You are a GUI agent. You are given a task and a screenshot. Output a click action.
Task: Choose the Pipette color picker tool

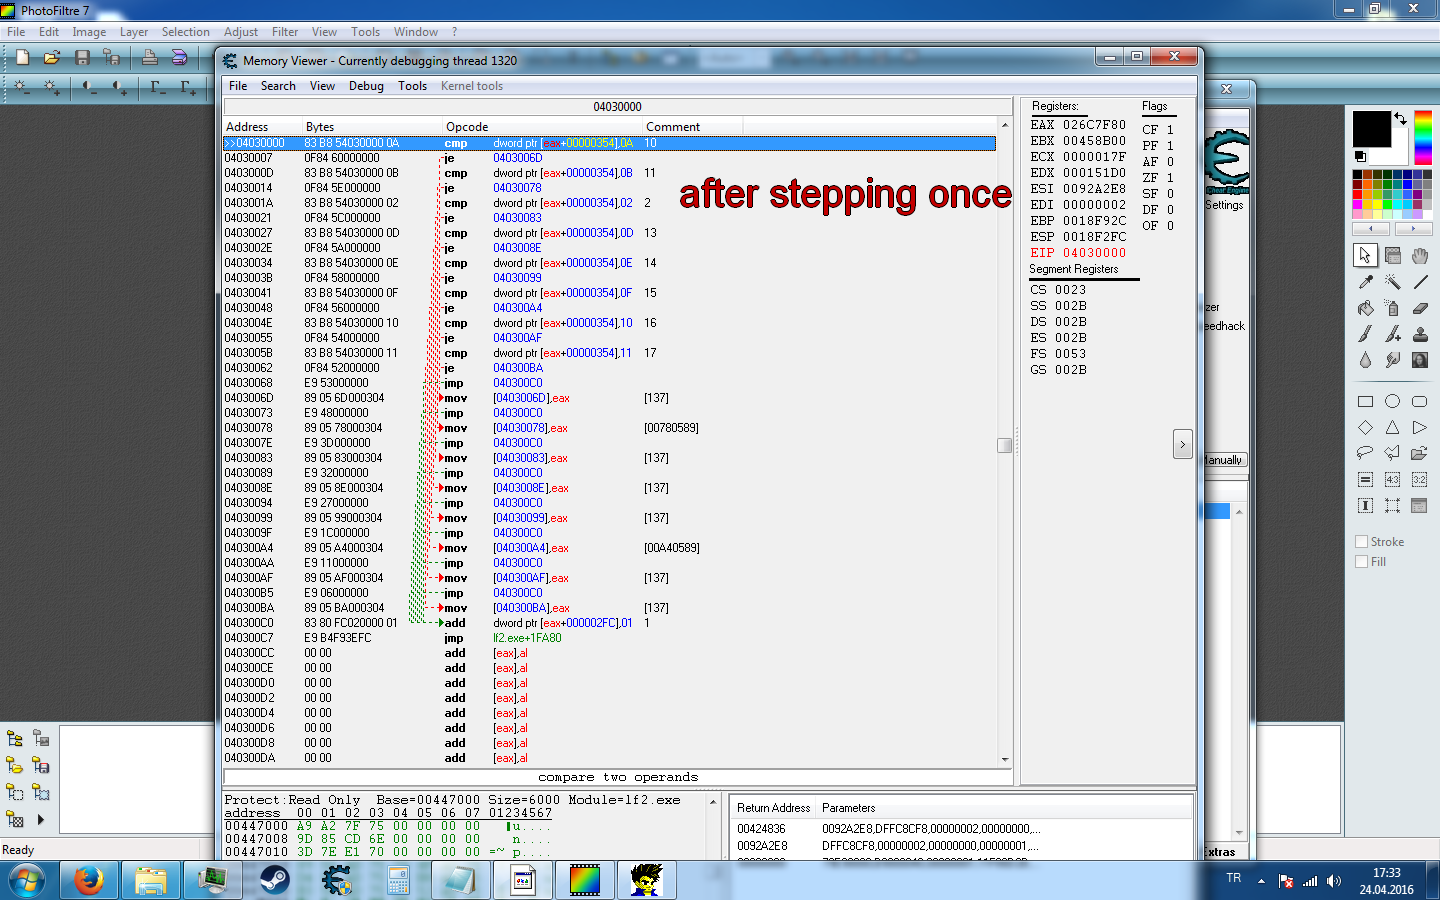pos(1365,282)
